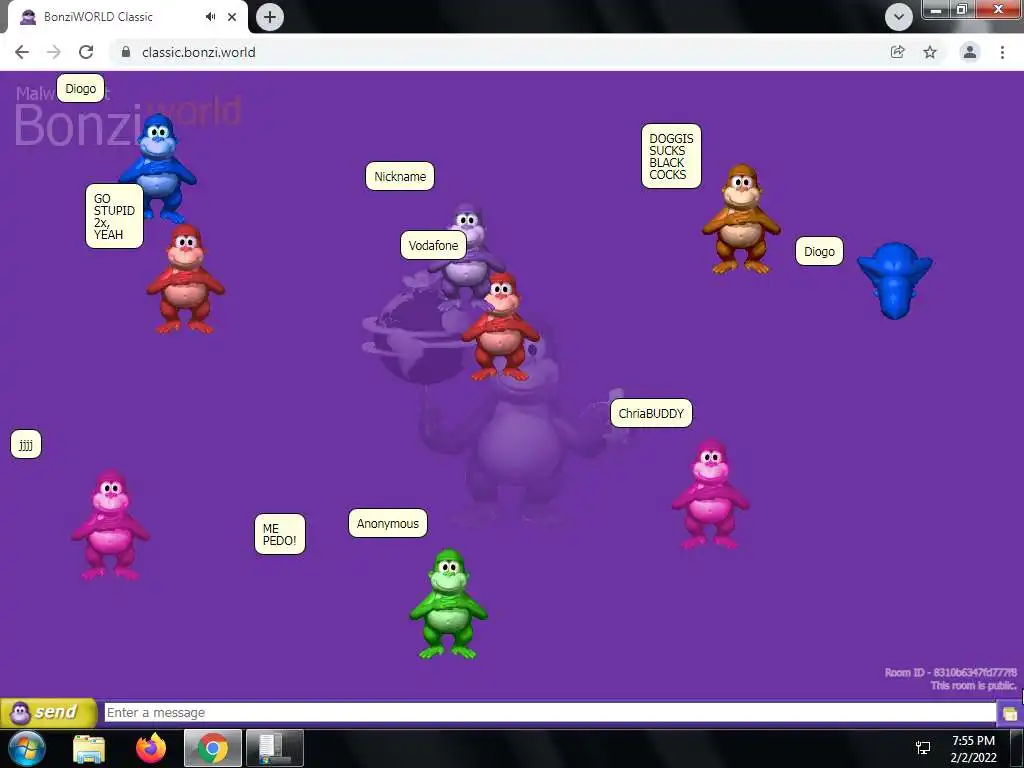1024x768 pixels.
Task: Launch Firefox from the taskbar
Action: (x=151, y=748)
